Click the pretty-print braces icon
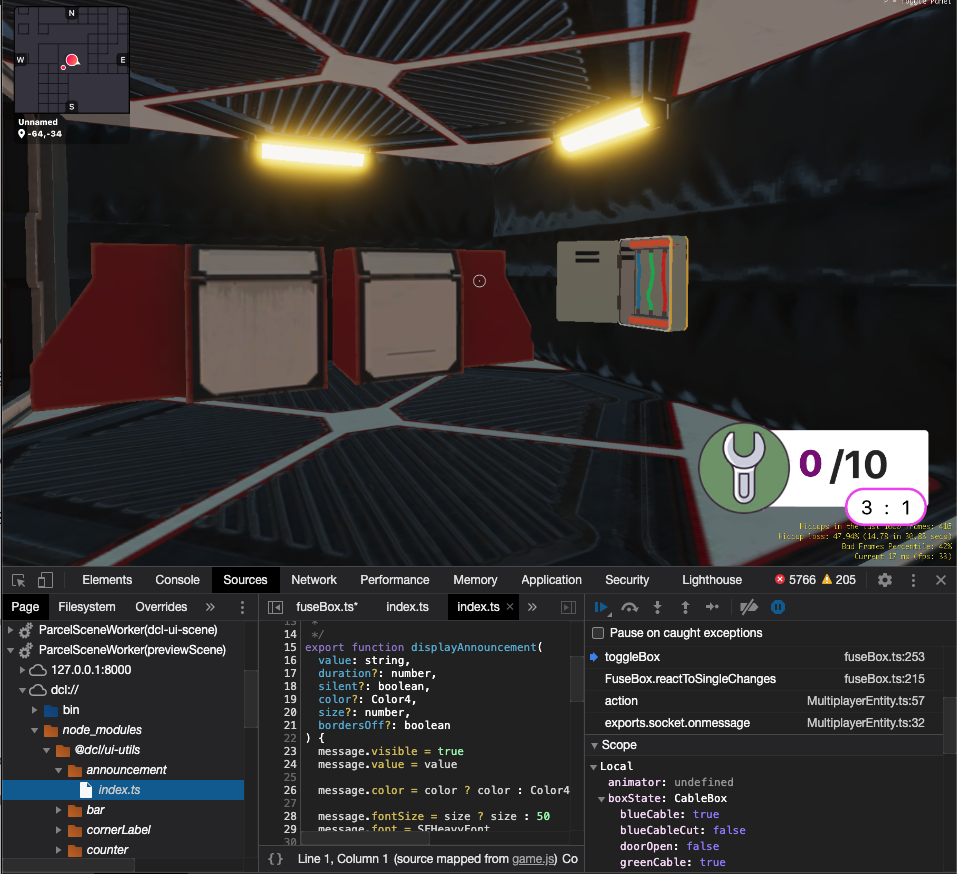Screen dimensions: 957x874 click(x=275, y=859)
